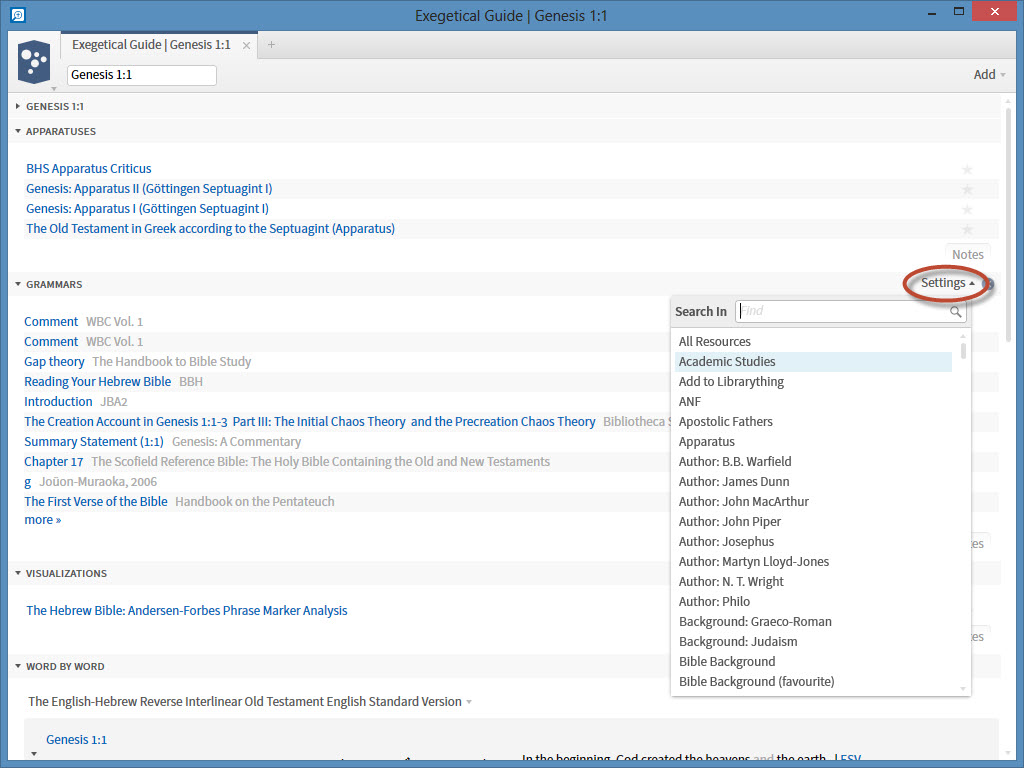Open Introduction JBA2 link
1024x768 pixels.
click(58, 402)
